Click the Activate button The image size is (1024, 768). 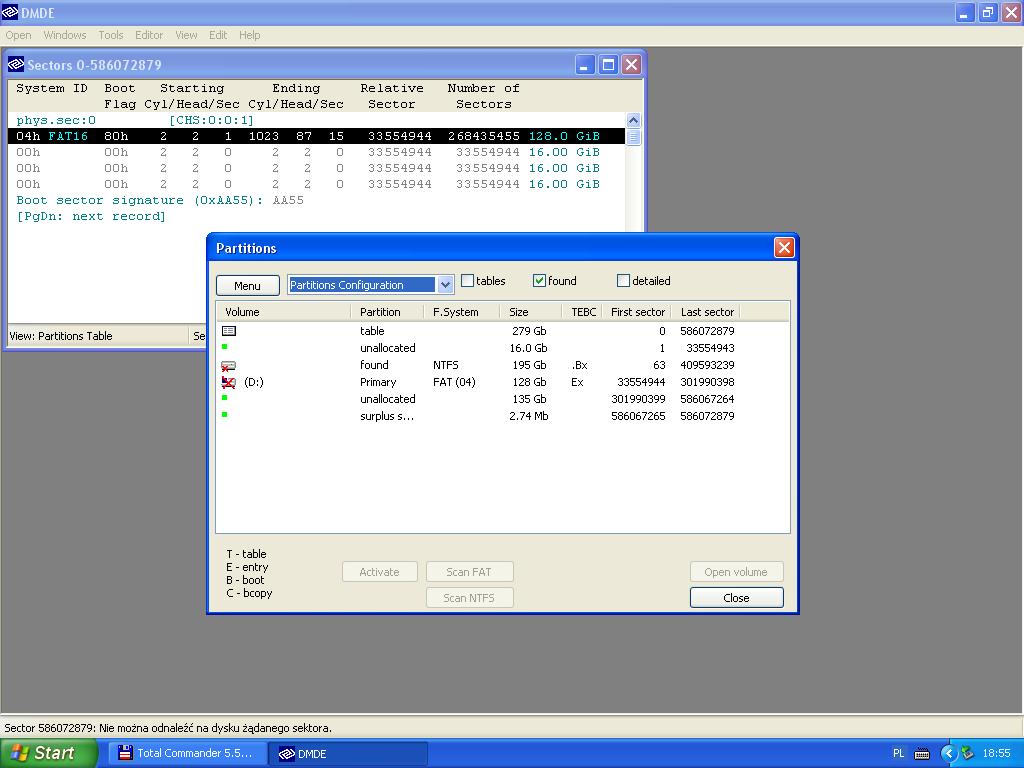coord(379,572)
